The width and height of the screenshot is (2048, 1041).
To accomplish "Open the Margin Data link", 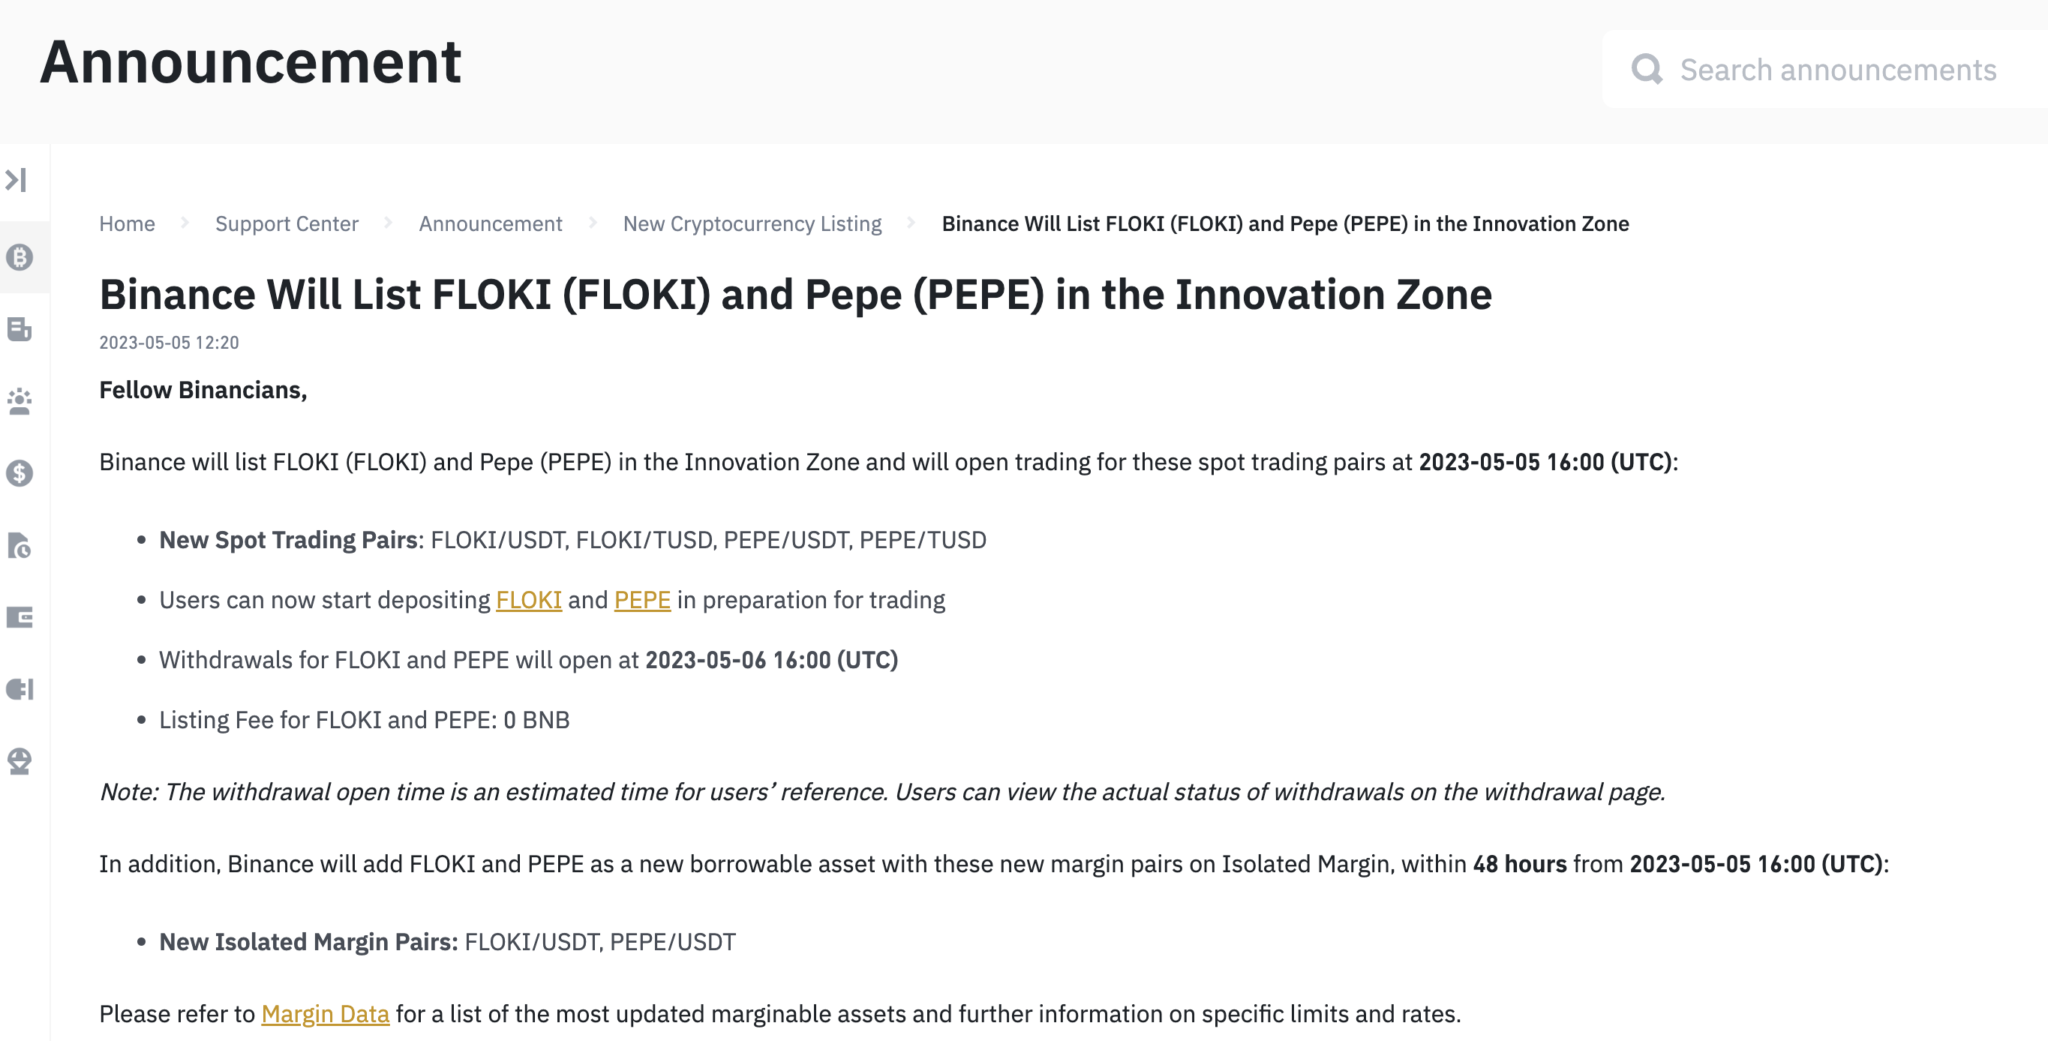I will coord(325,1014).
